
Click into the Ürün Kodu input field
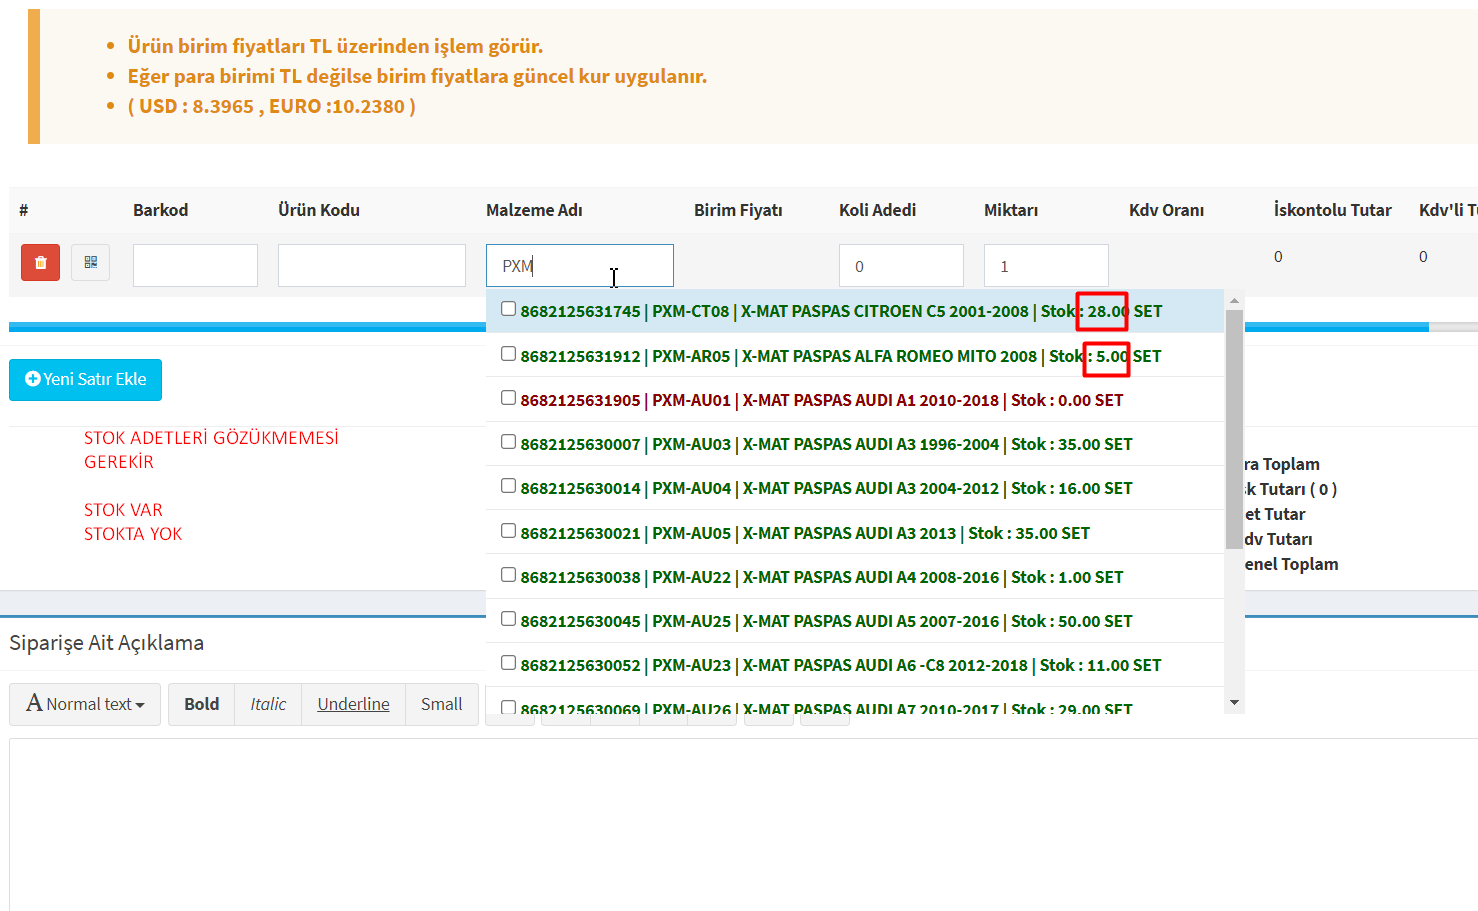pyautogui.click(x=371, y=266)
